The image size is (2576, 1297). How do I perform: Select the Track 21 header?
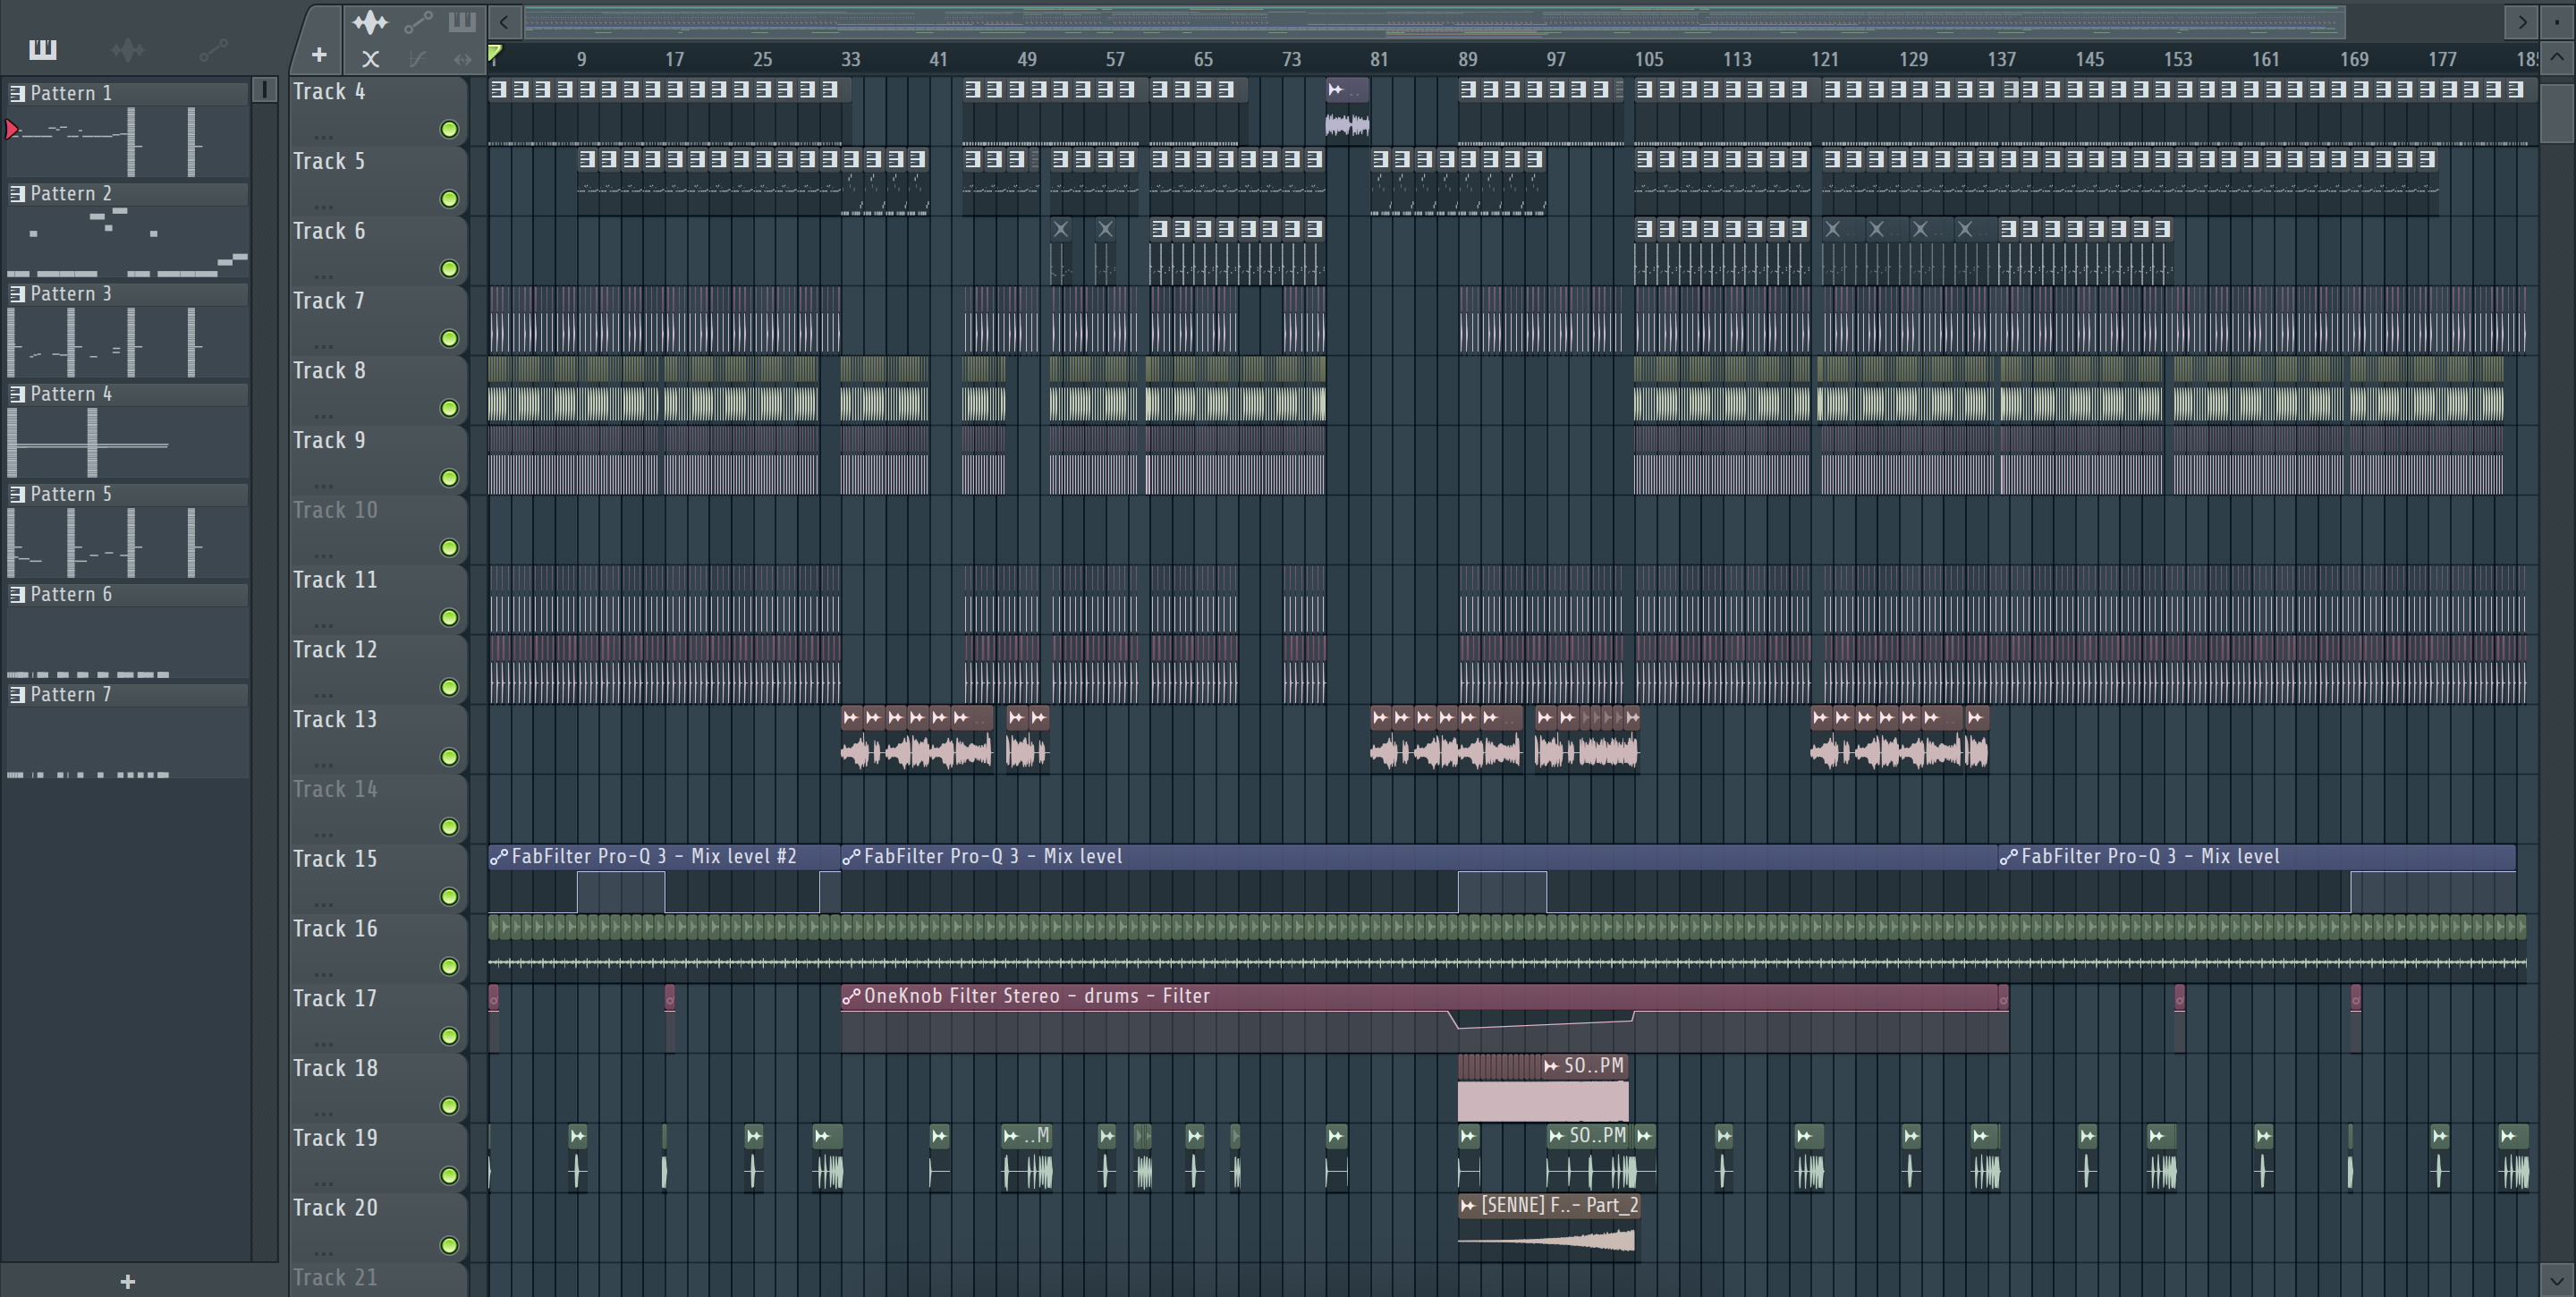[x=378, y=1280]
